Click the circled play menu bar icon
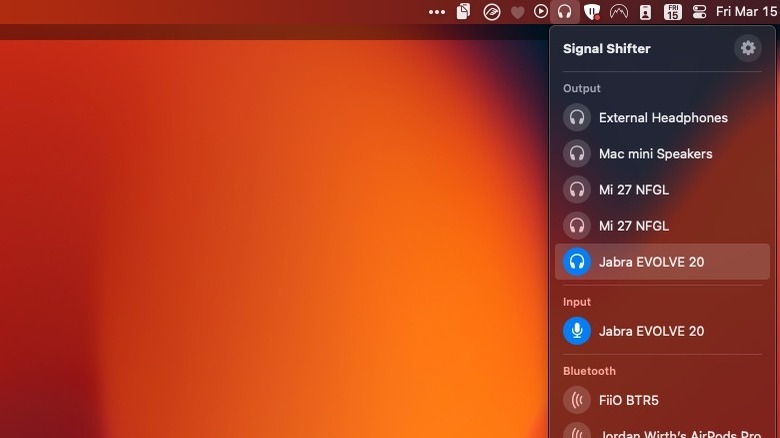 (x=541, y=11)
